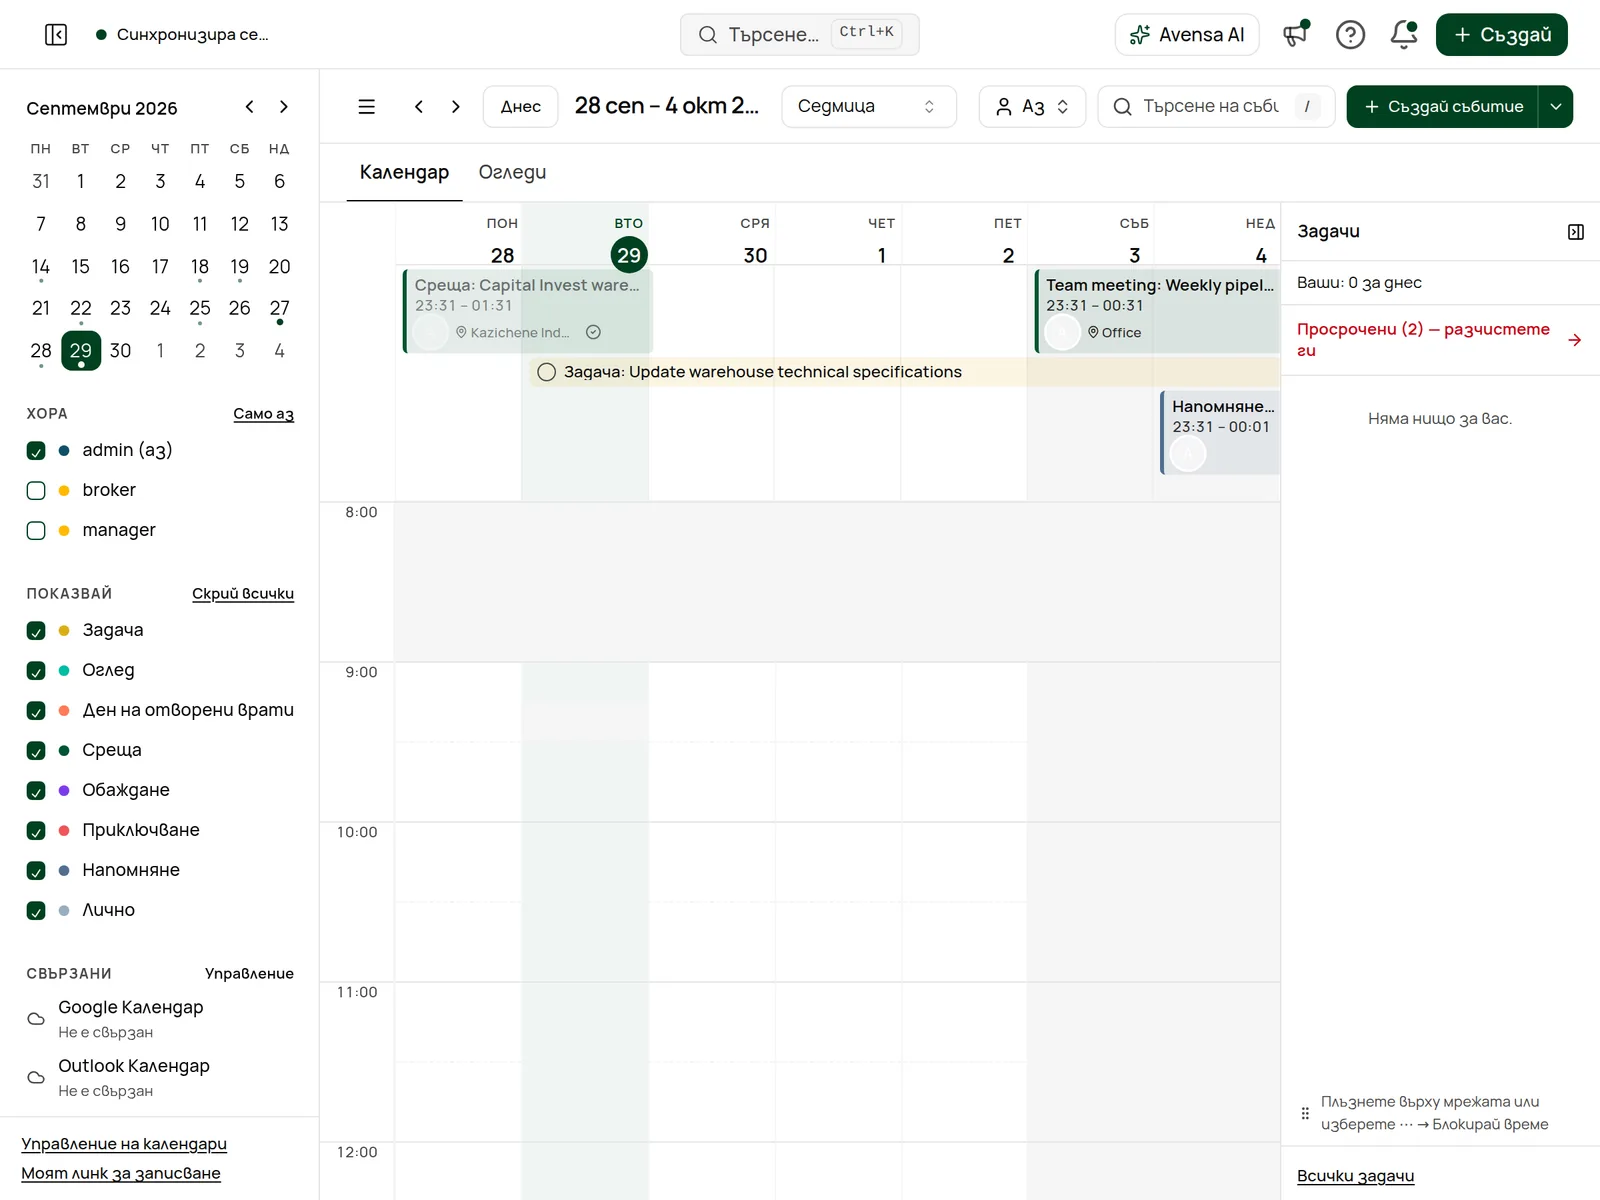1600x1200 pixels.
Task: Enable the manager calendar checkbox
Action: click(36, 530)
